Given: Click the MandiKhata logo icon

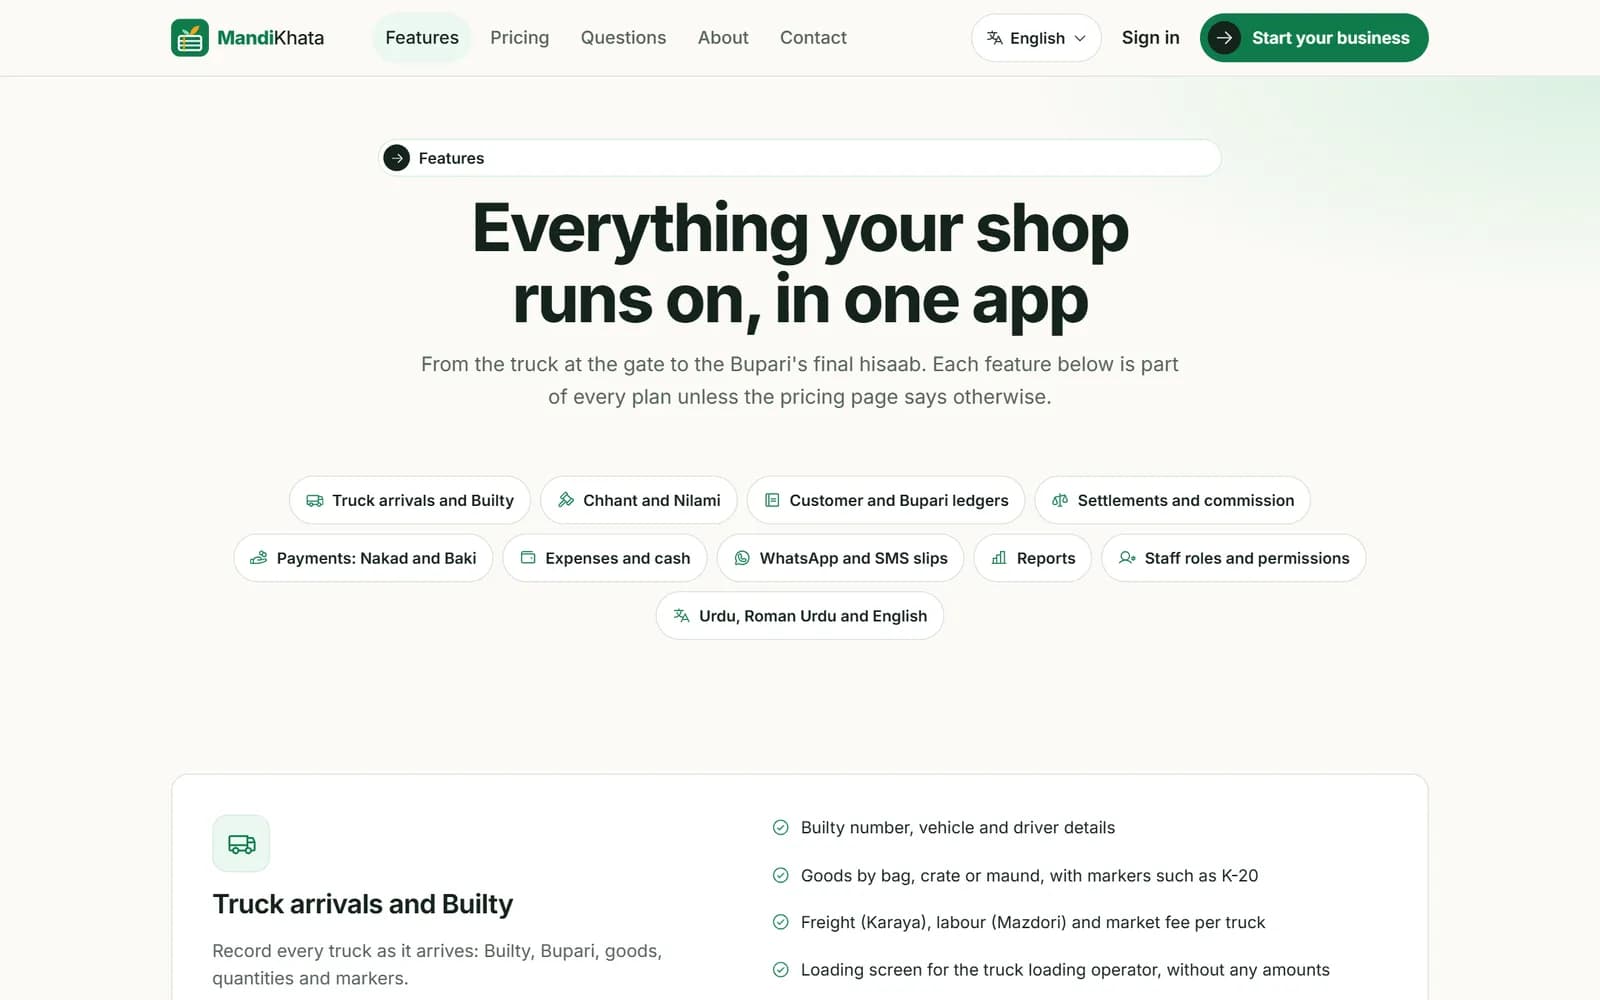Looking at the screenshot, I should 190,38.
